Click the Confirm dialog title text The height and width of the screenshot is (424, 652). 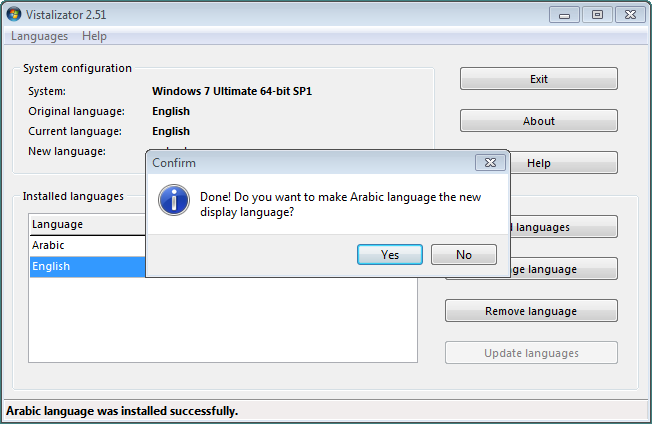coord(174,163)
